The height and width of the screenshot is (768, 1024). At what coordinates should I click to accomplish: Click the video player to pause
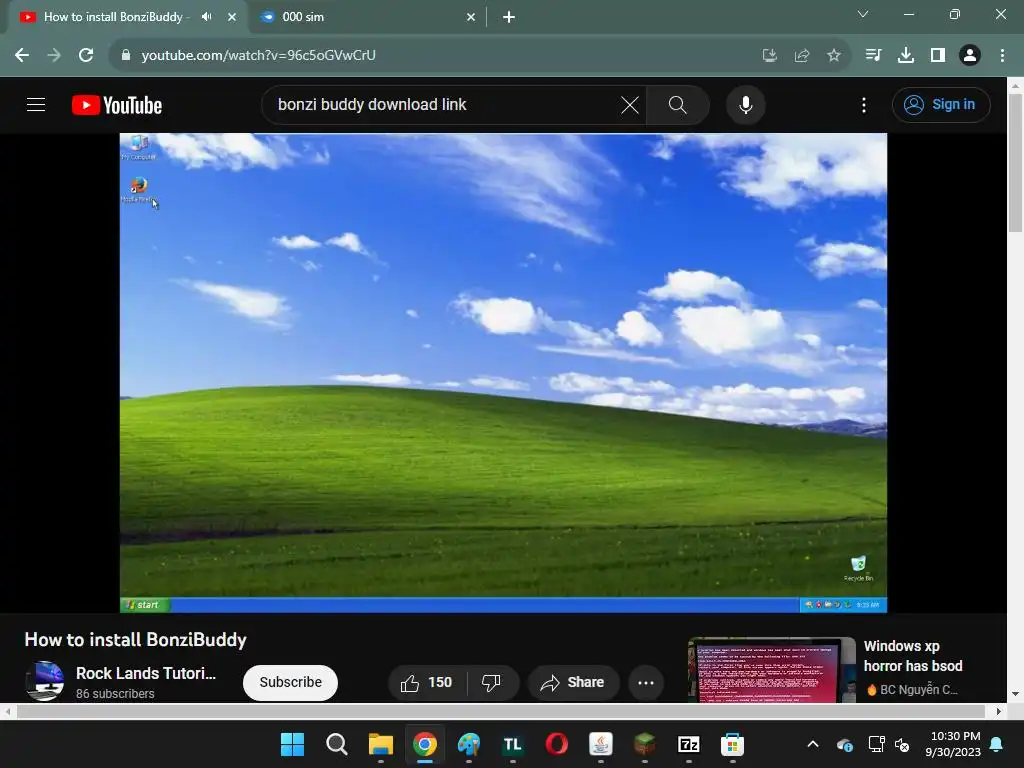503,372
